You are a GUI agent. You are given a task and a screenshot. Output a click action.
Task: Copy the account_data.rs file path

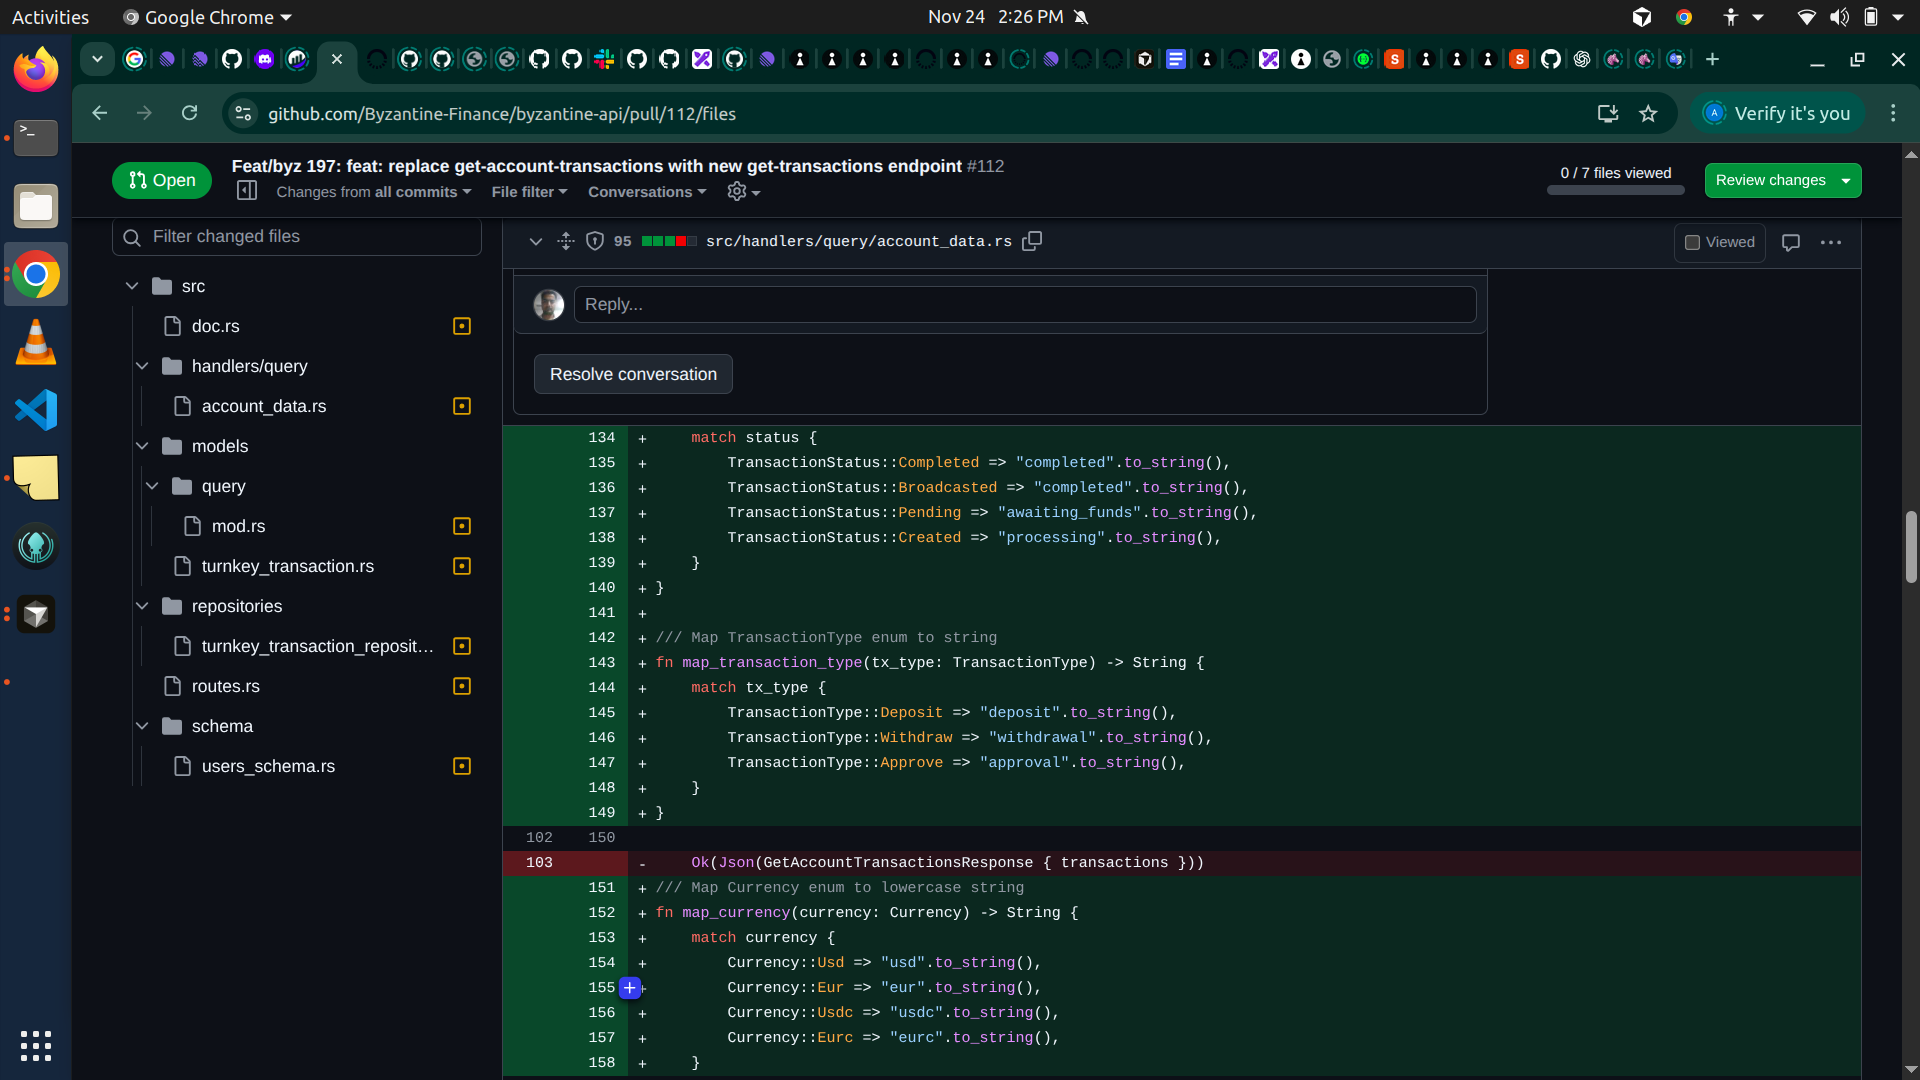pyautogui.click(x=1032, y=241)
